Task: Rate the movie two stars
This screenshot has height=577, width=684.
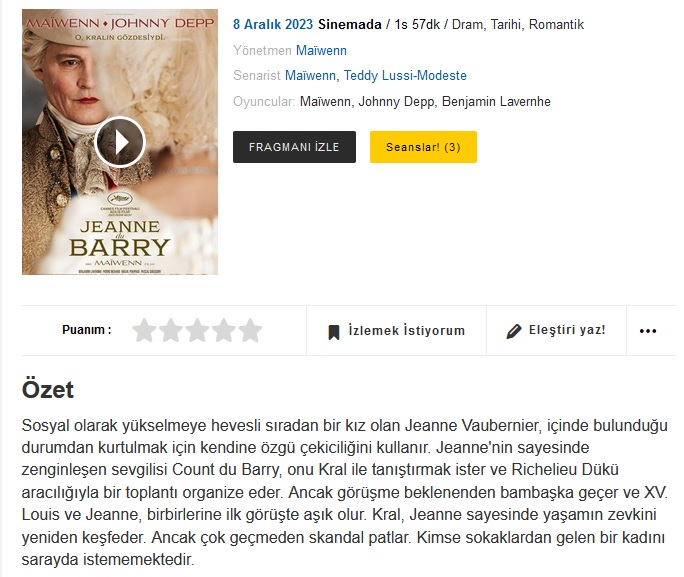Action: click(171, 330)
